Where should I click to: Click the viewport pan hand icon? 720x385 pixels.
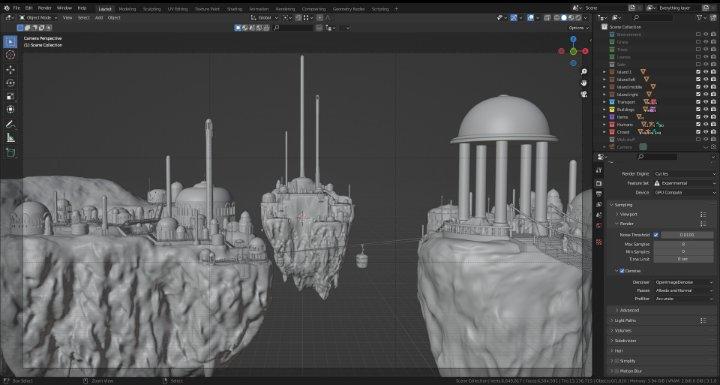(584, 83)
